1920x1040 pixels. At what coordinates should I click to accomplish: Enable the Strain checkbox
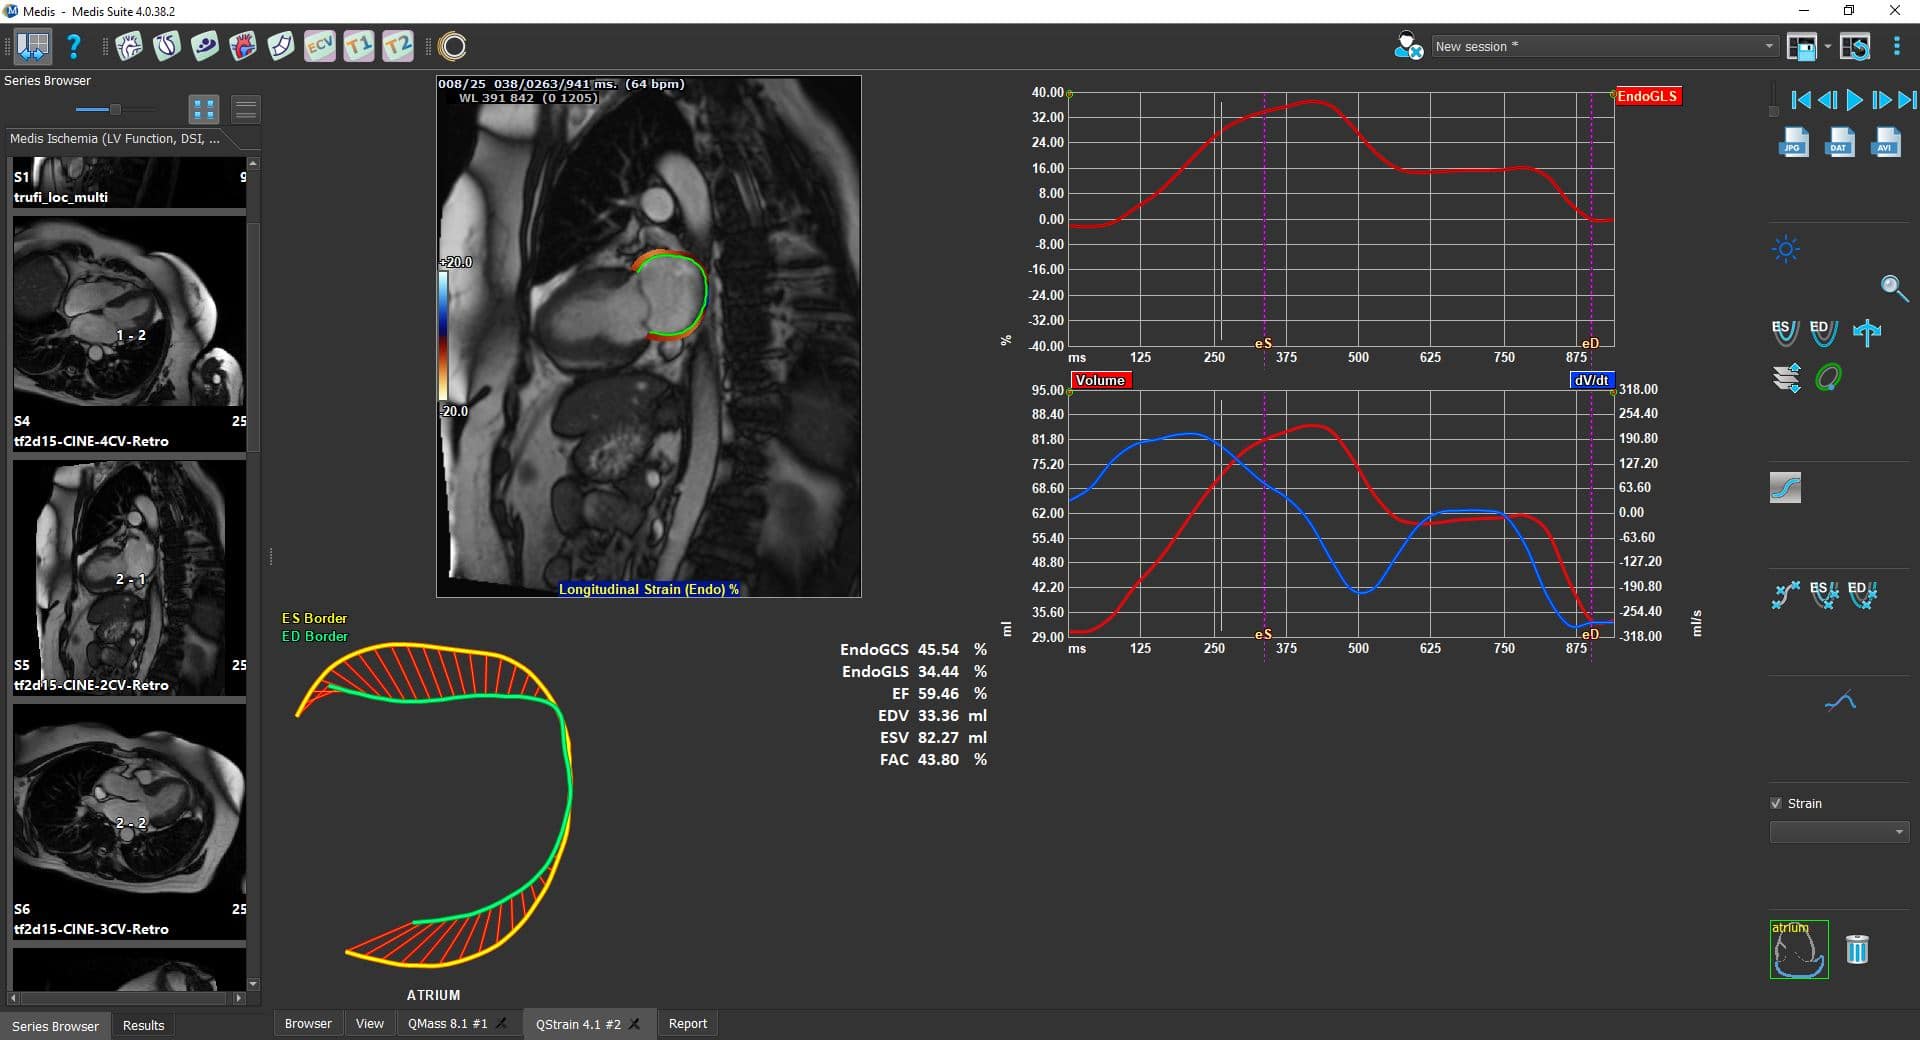(x=1776, y=803)
